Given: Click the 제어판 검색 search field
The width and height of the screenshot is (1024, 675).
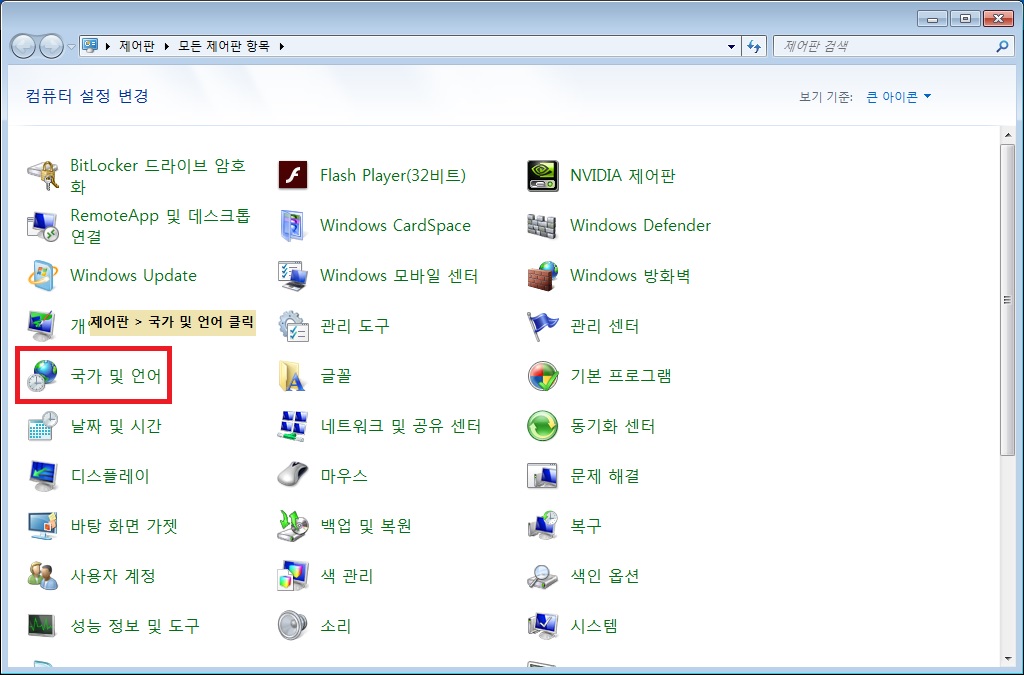Looking at the screenshot, I should point(893,46).
